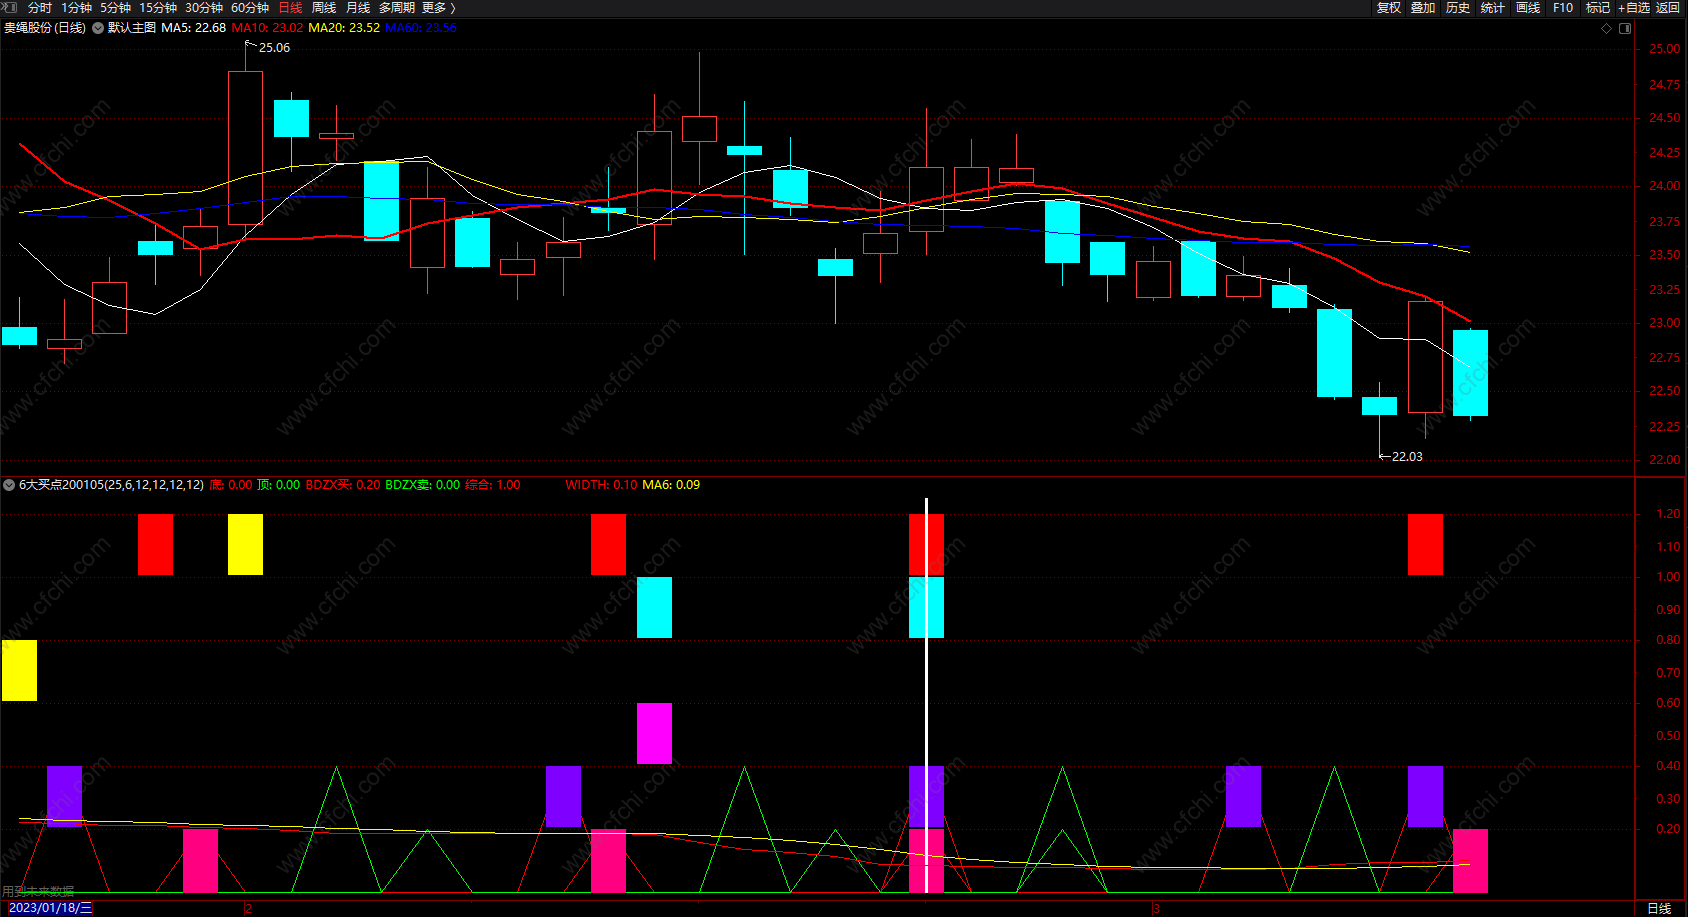Open the main chart indicator dropdown arrow

98,28
